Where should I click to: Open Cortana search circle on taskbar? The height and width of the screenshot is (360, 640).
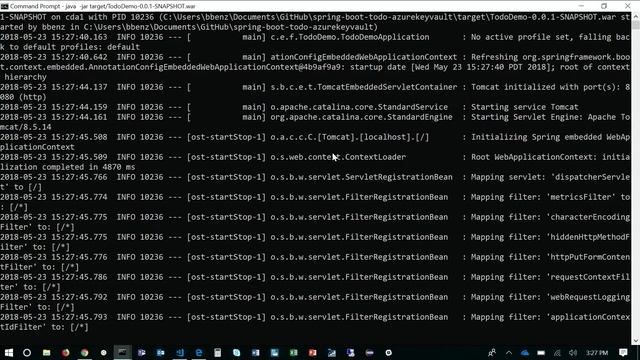coord(27,353)
